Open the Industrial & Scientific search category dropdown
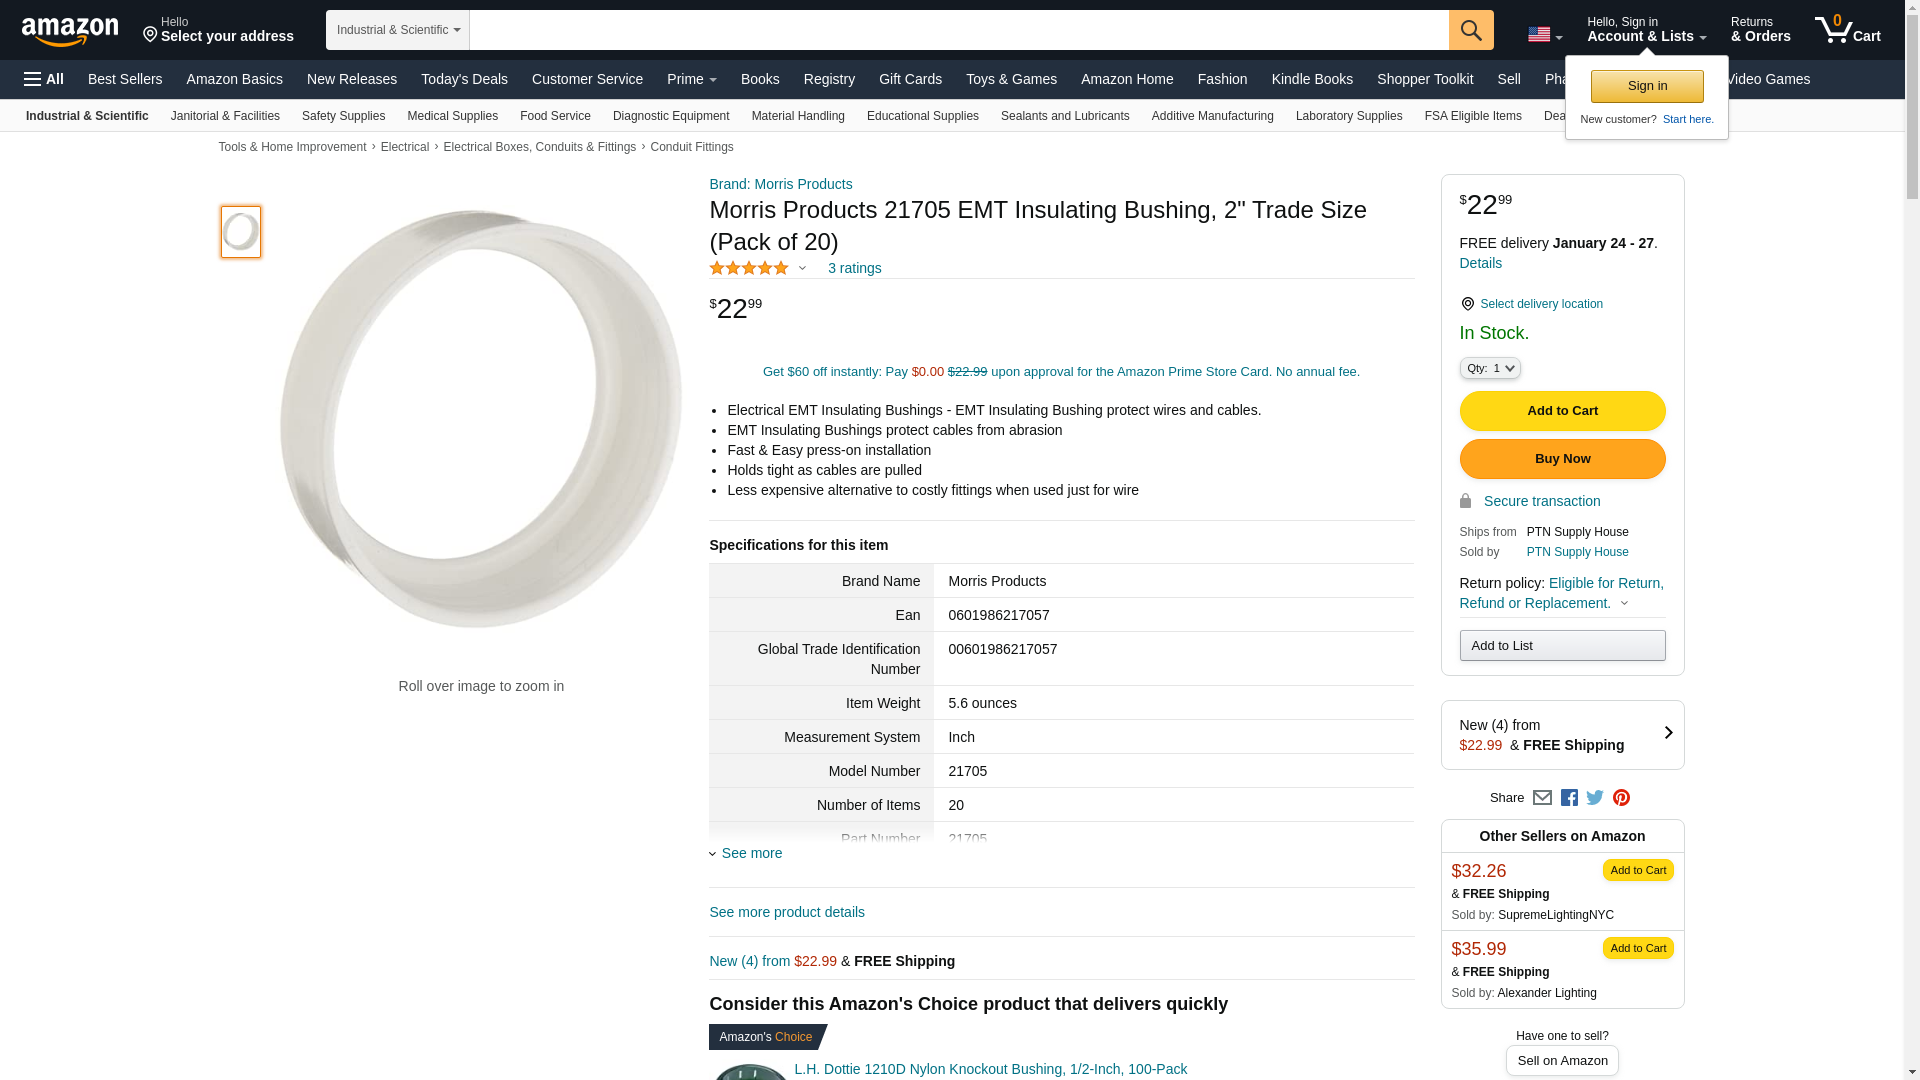Screen dimensions: 1920x1080 (398, 30)
